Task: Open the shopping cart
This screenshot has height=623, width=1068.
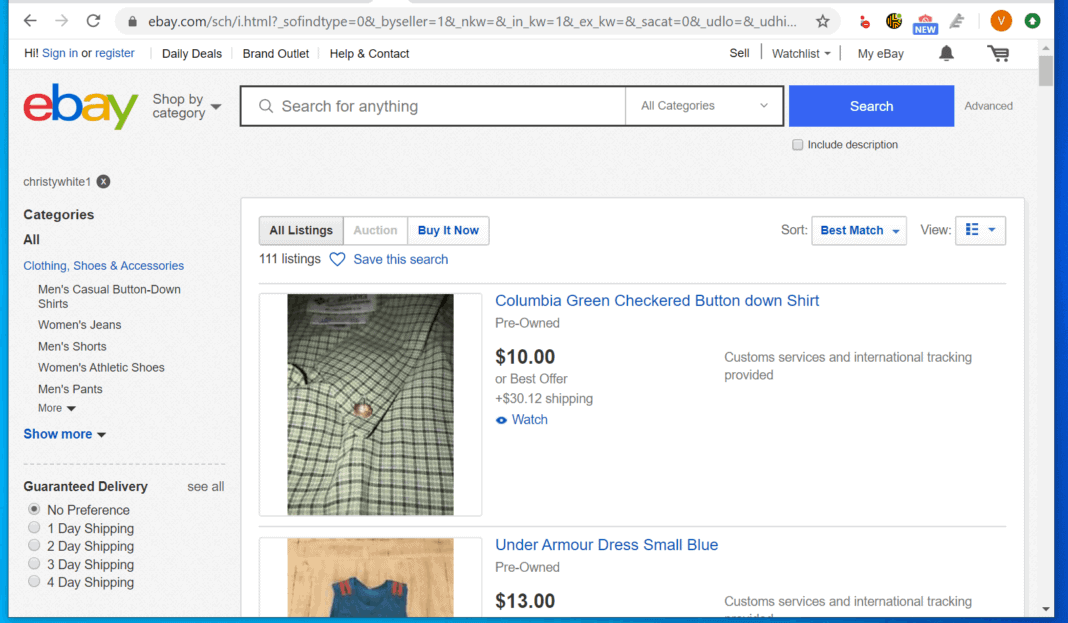Action: coord(997,53)
